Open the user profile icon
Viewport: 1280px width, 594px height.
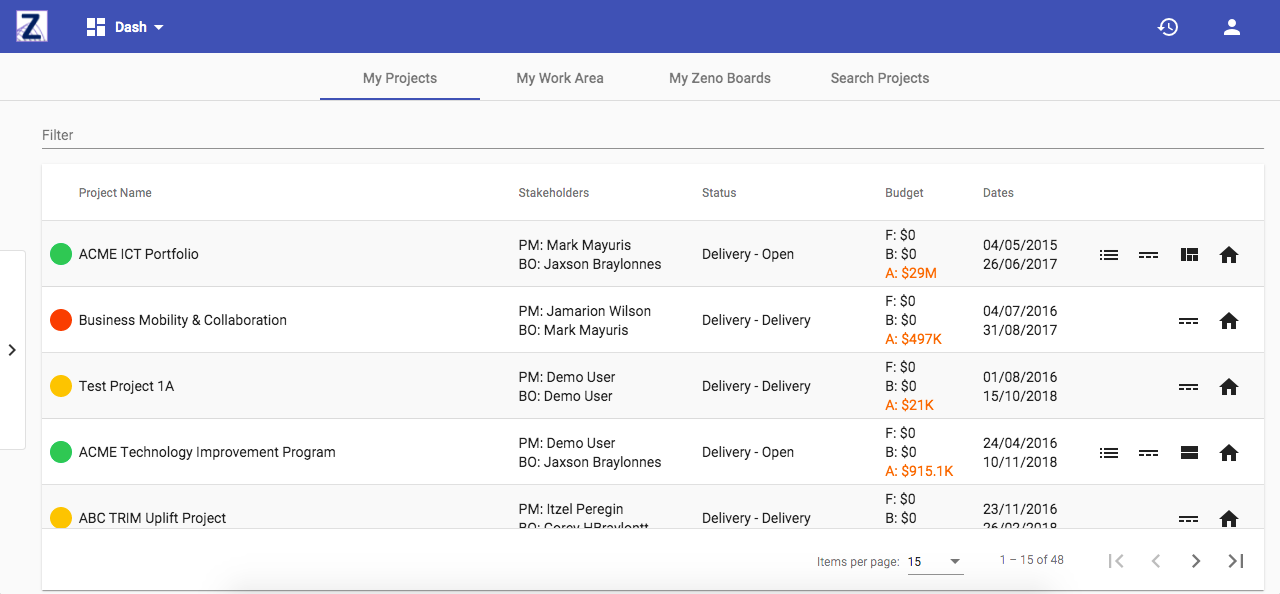(x=1232, y=27)
